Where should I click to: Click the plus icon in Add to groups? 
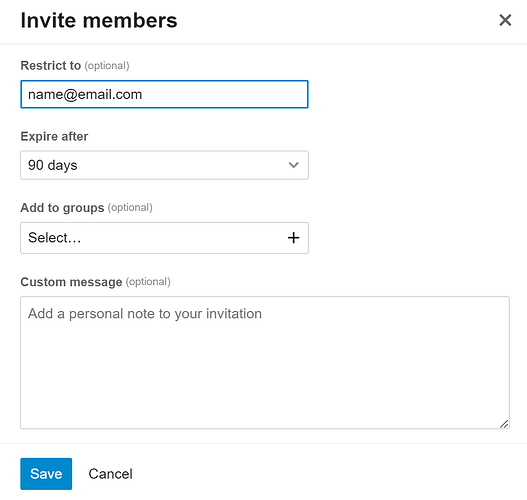pyautogui.click(x=293, y=238)
